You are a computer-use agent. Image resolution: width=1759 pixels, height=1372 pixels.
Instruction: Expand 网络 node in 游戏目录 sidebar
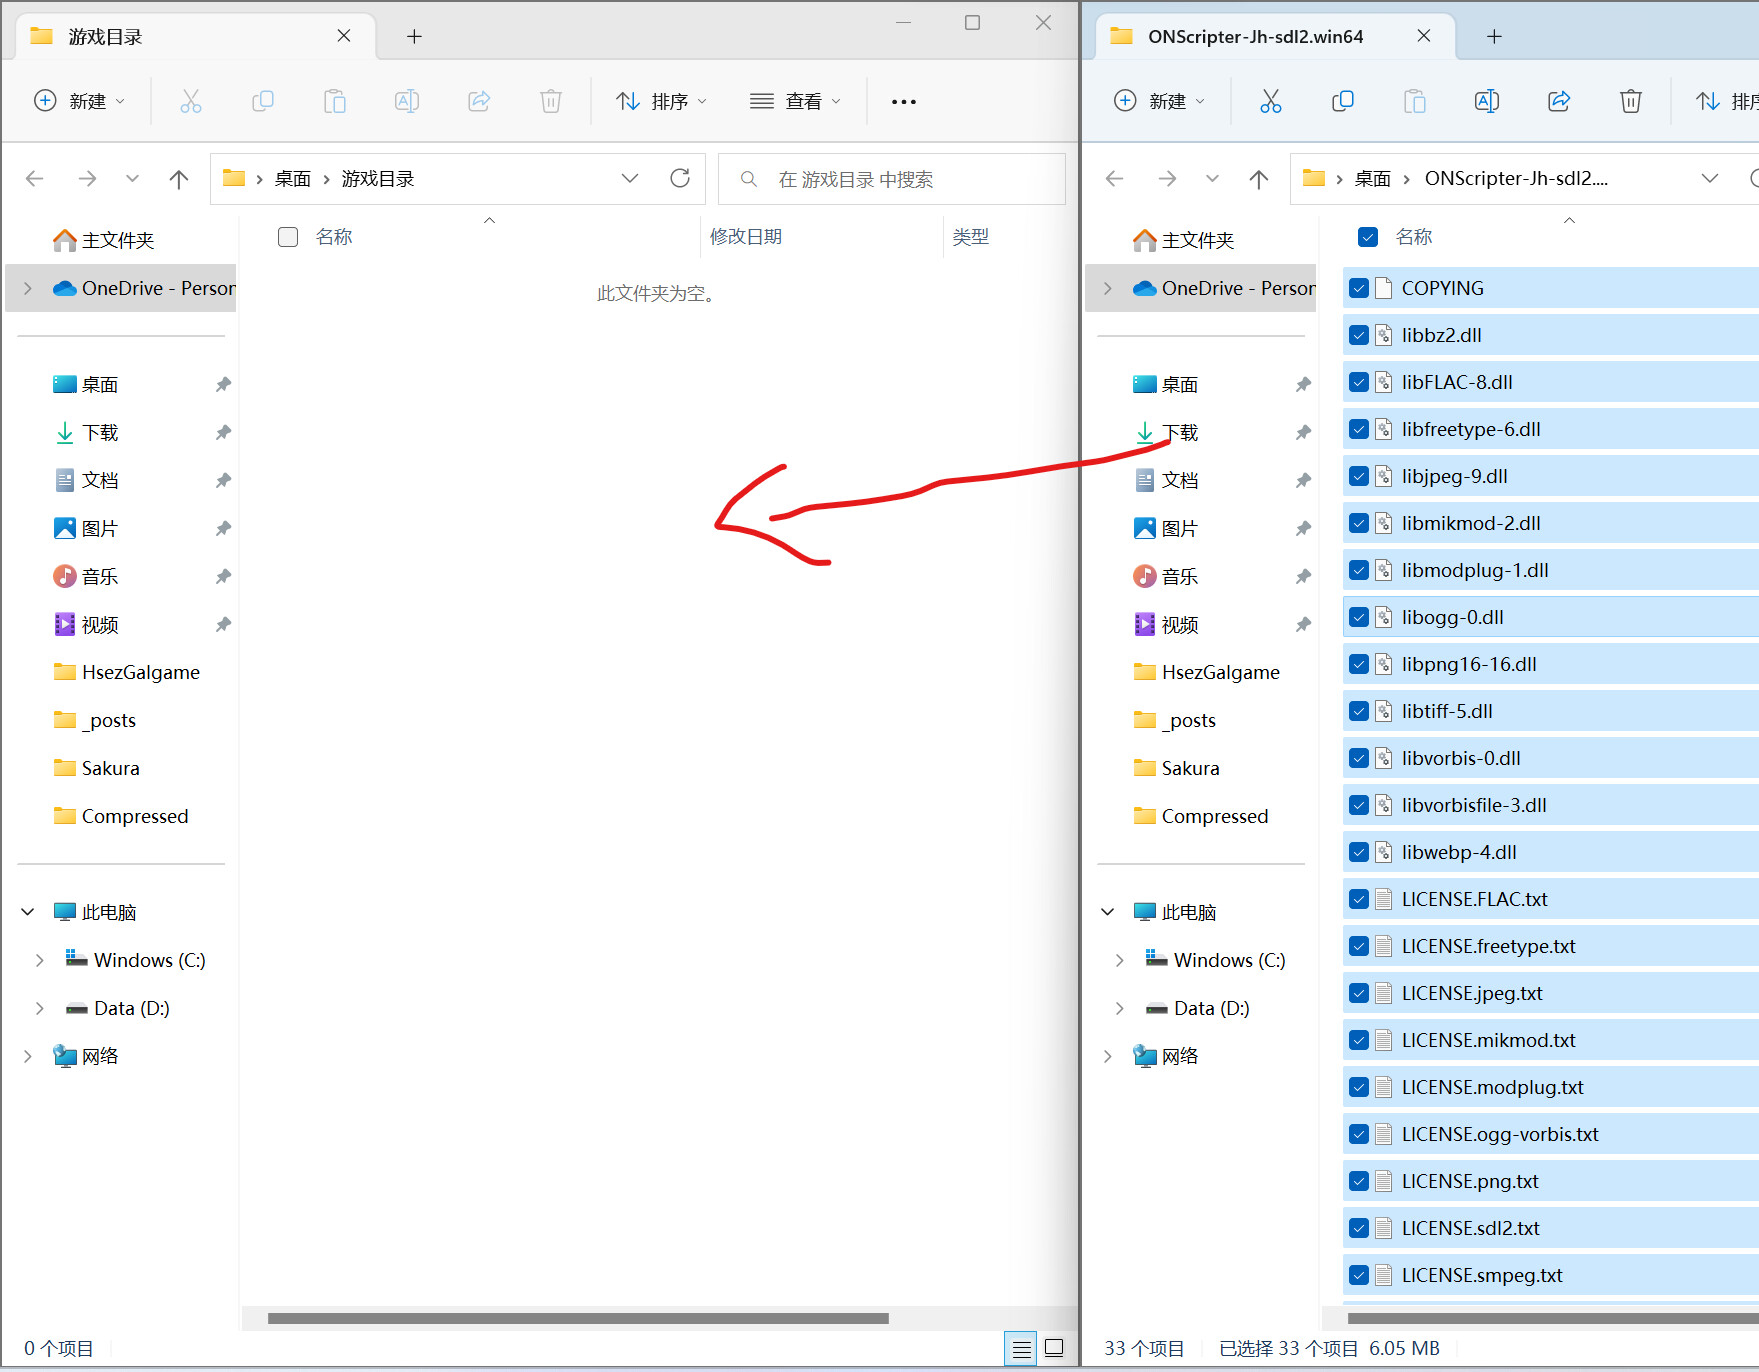point(28,1056)
